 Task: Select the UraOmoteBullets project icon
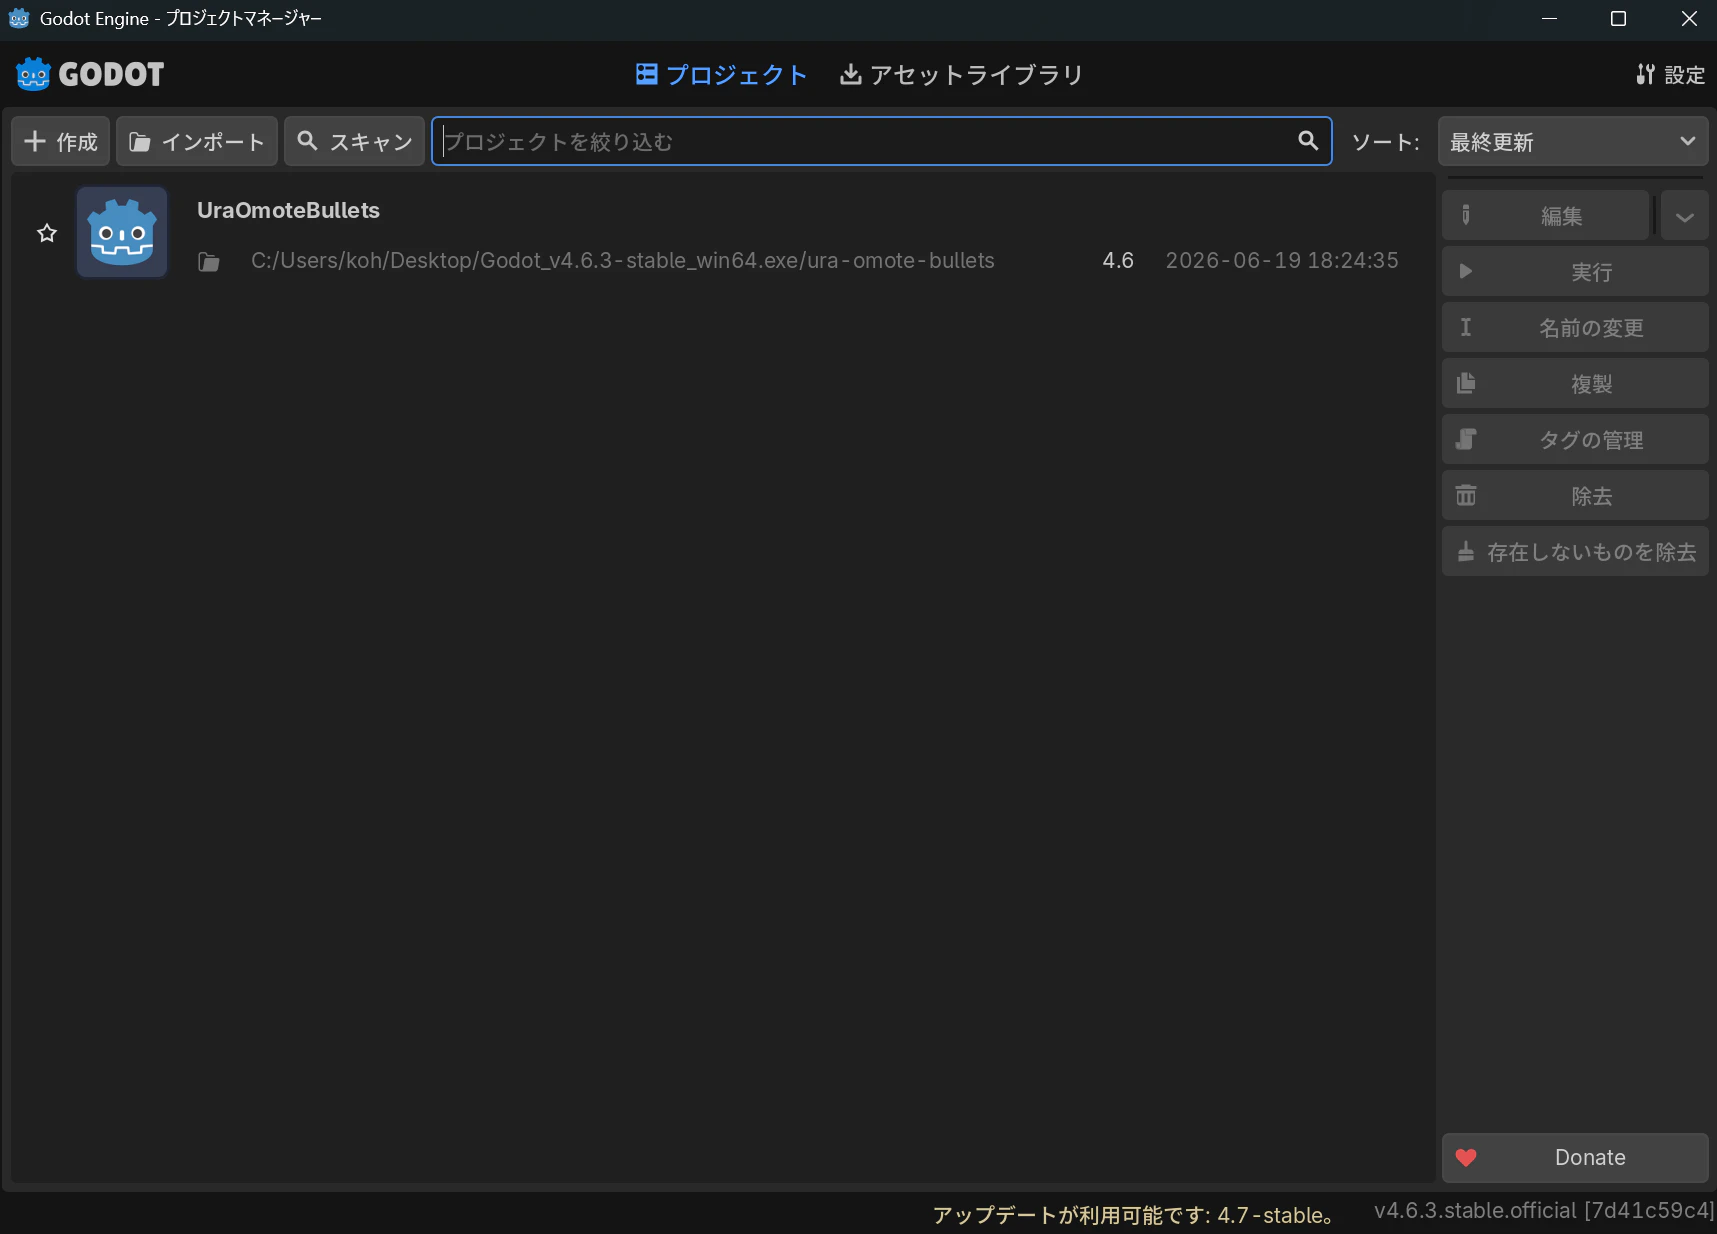pos(122,232)
